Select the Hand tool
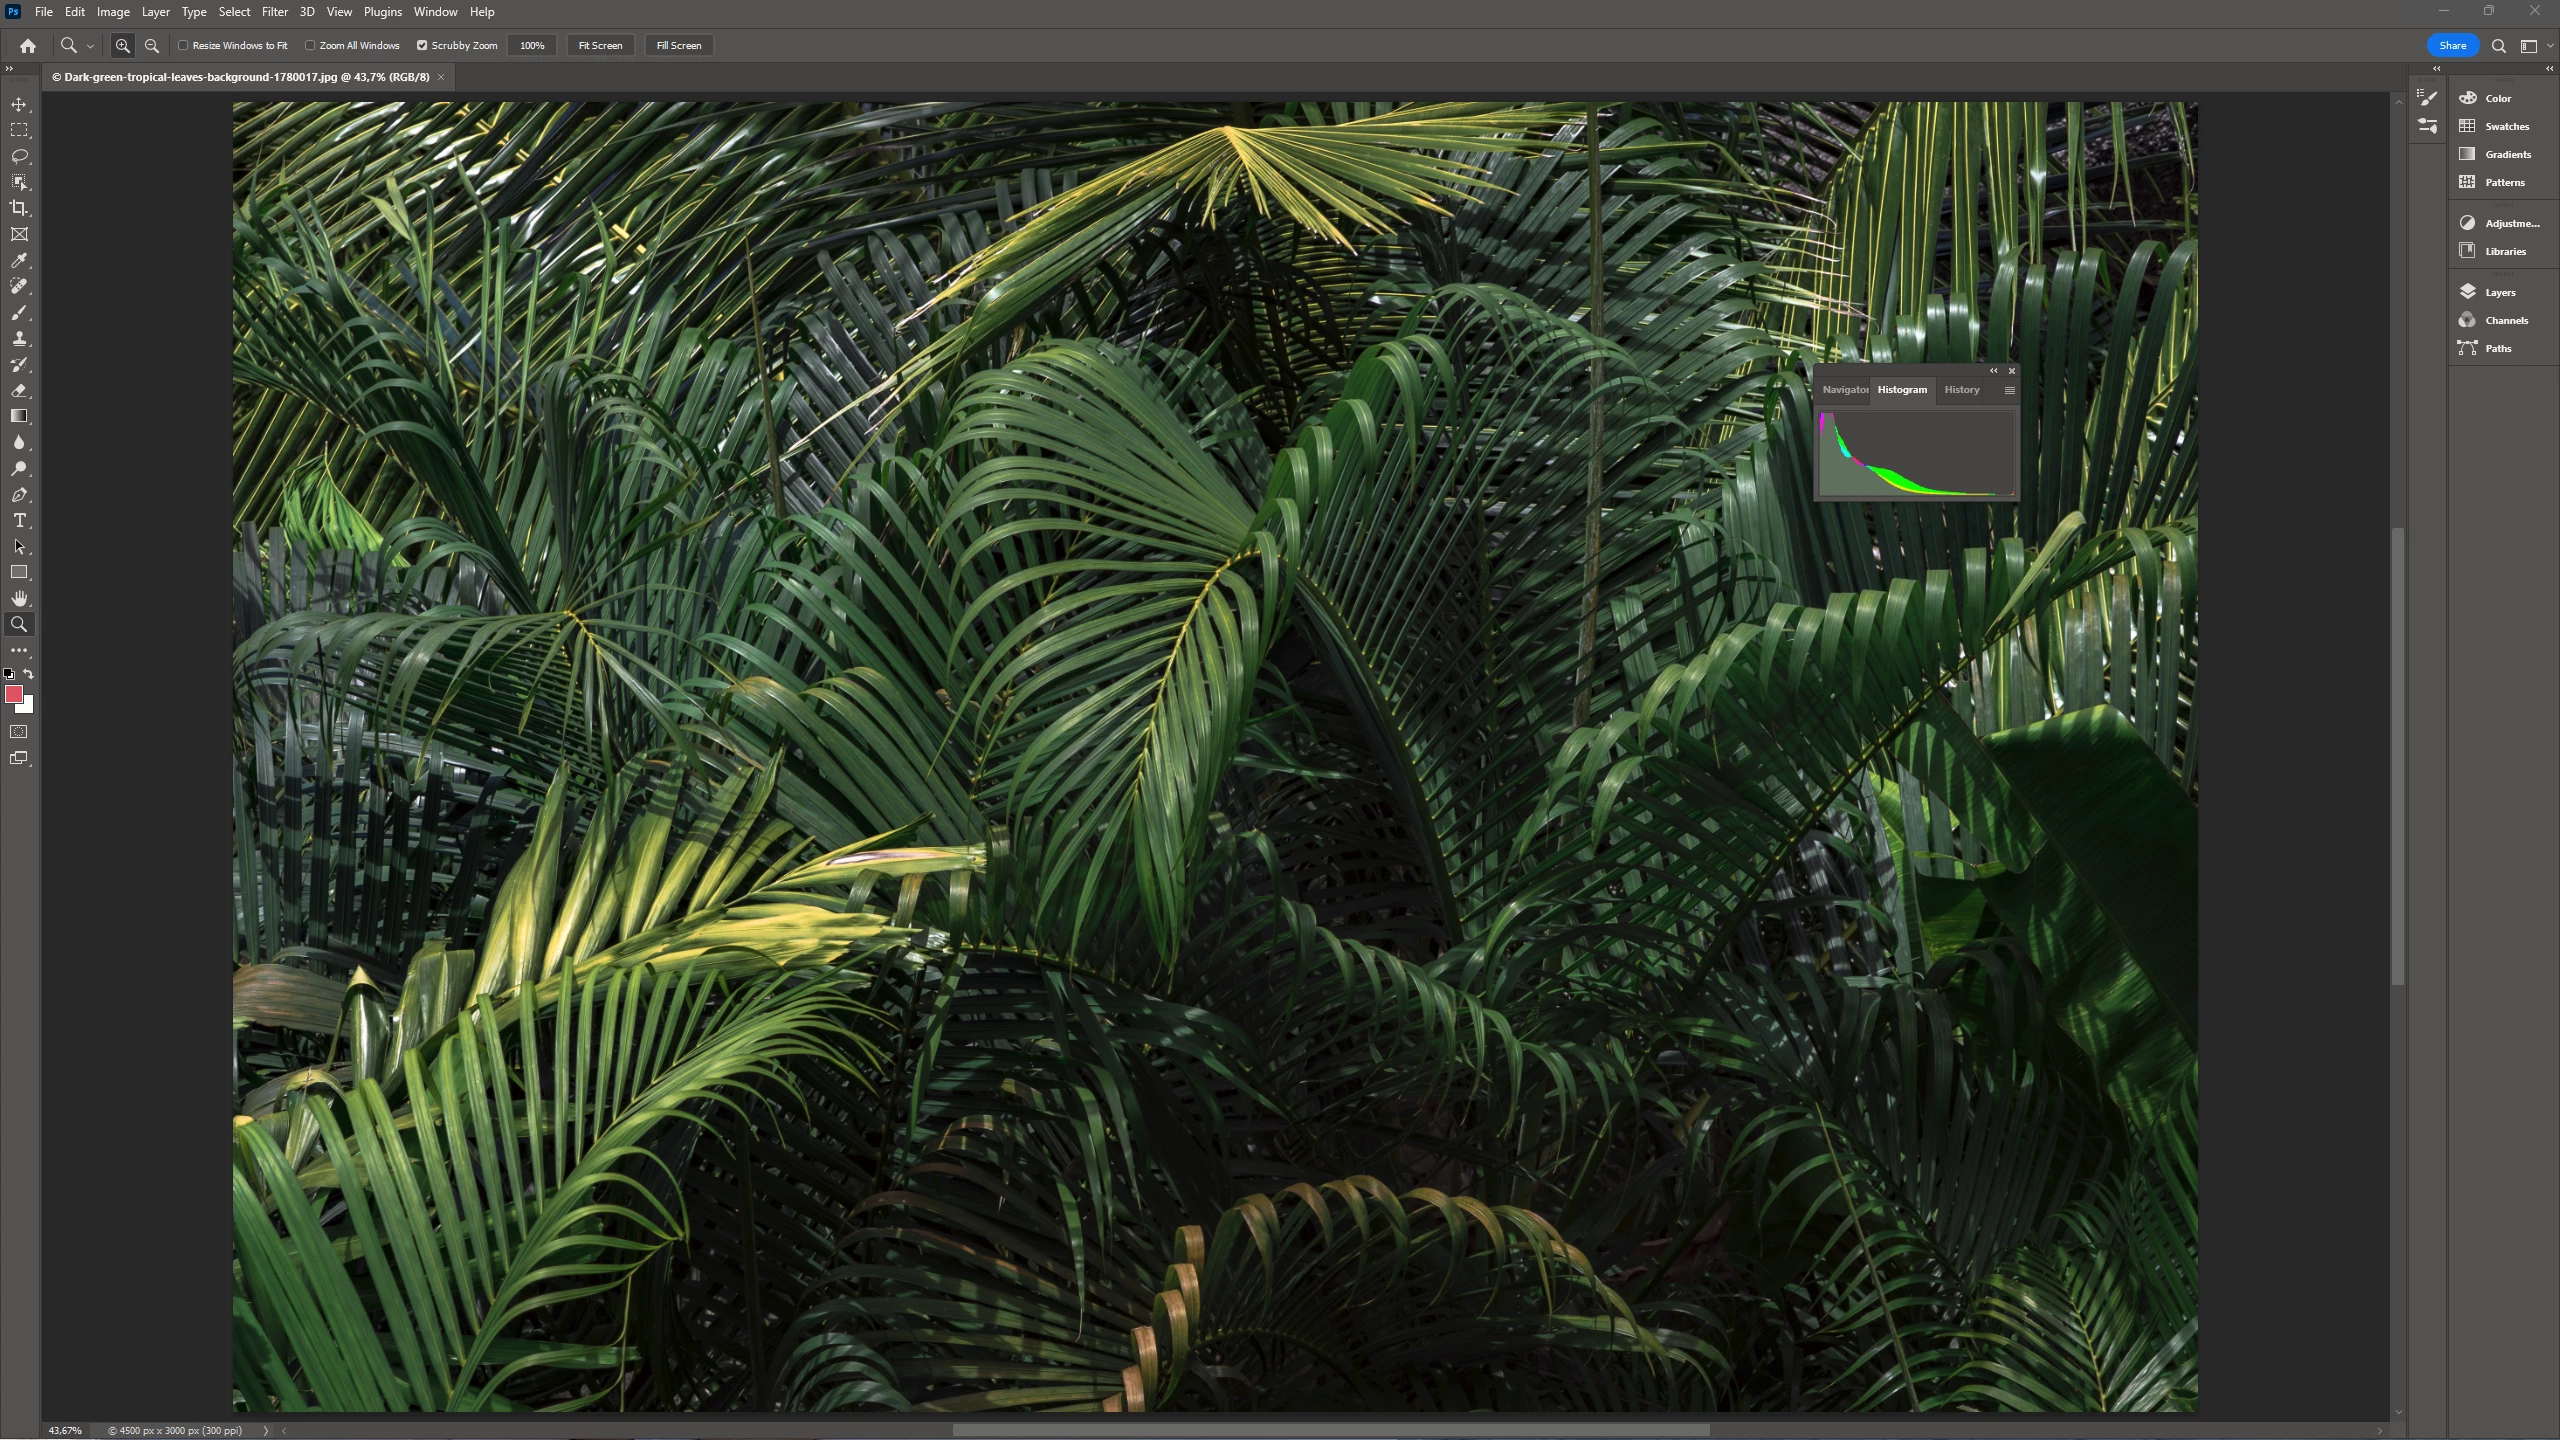Screen dimensions: 2560x1440 point(19,598)
